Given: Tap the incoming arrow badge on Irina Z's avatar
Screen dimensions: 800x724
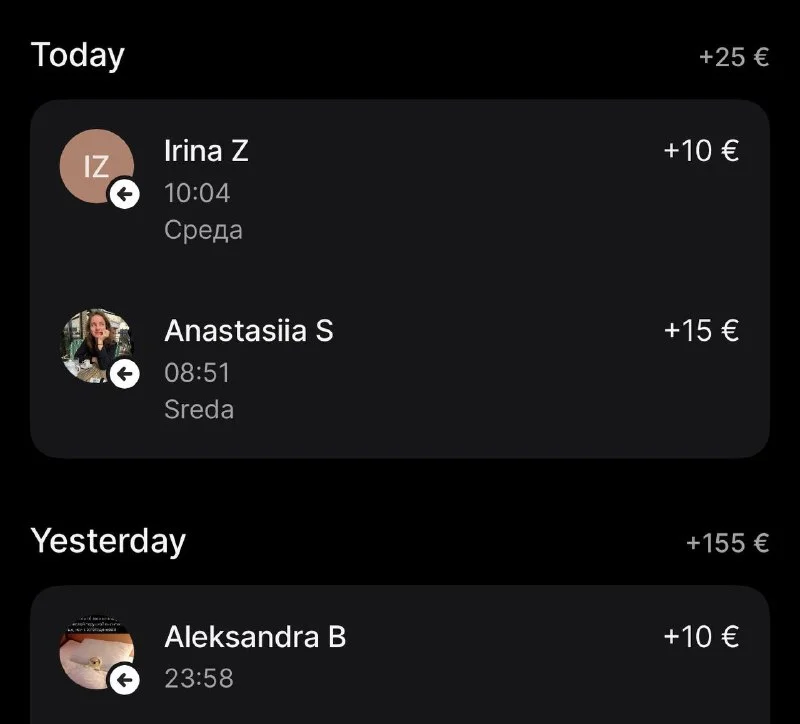Looking at the screenshot, I should point(124,194).
